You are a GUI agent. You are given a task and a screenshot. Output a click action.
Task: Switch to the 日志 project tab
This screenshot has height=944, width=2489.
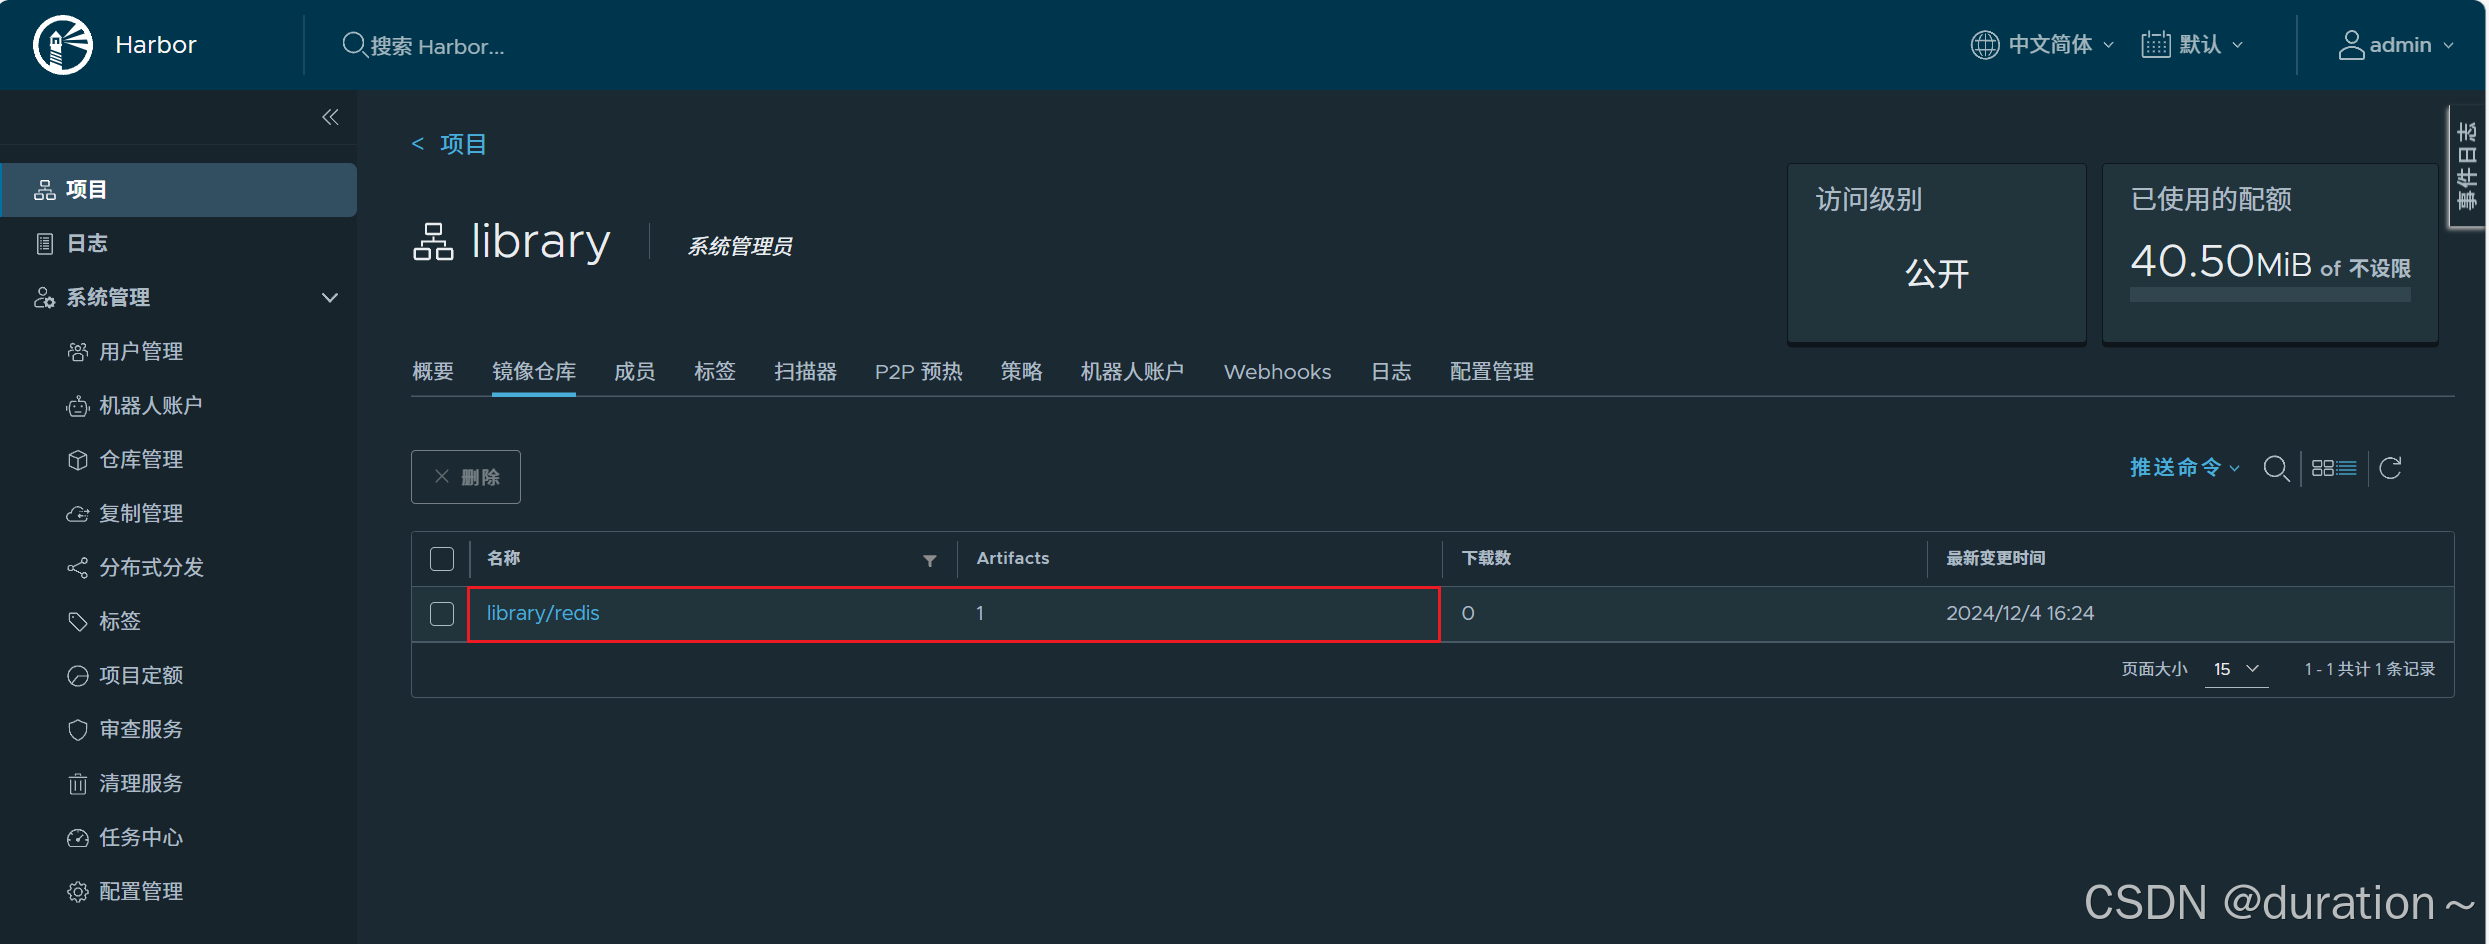pyautogui.click(x=1391, y=372)
